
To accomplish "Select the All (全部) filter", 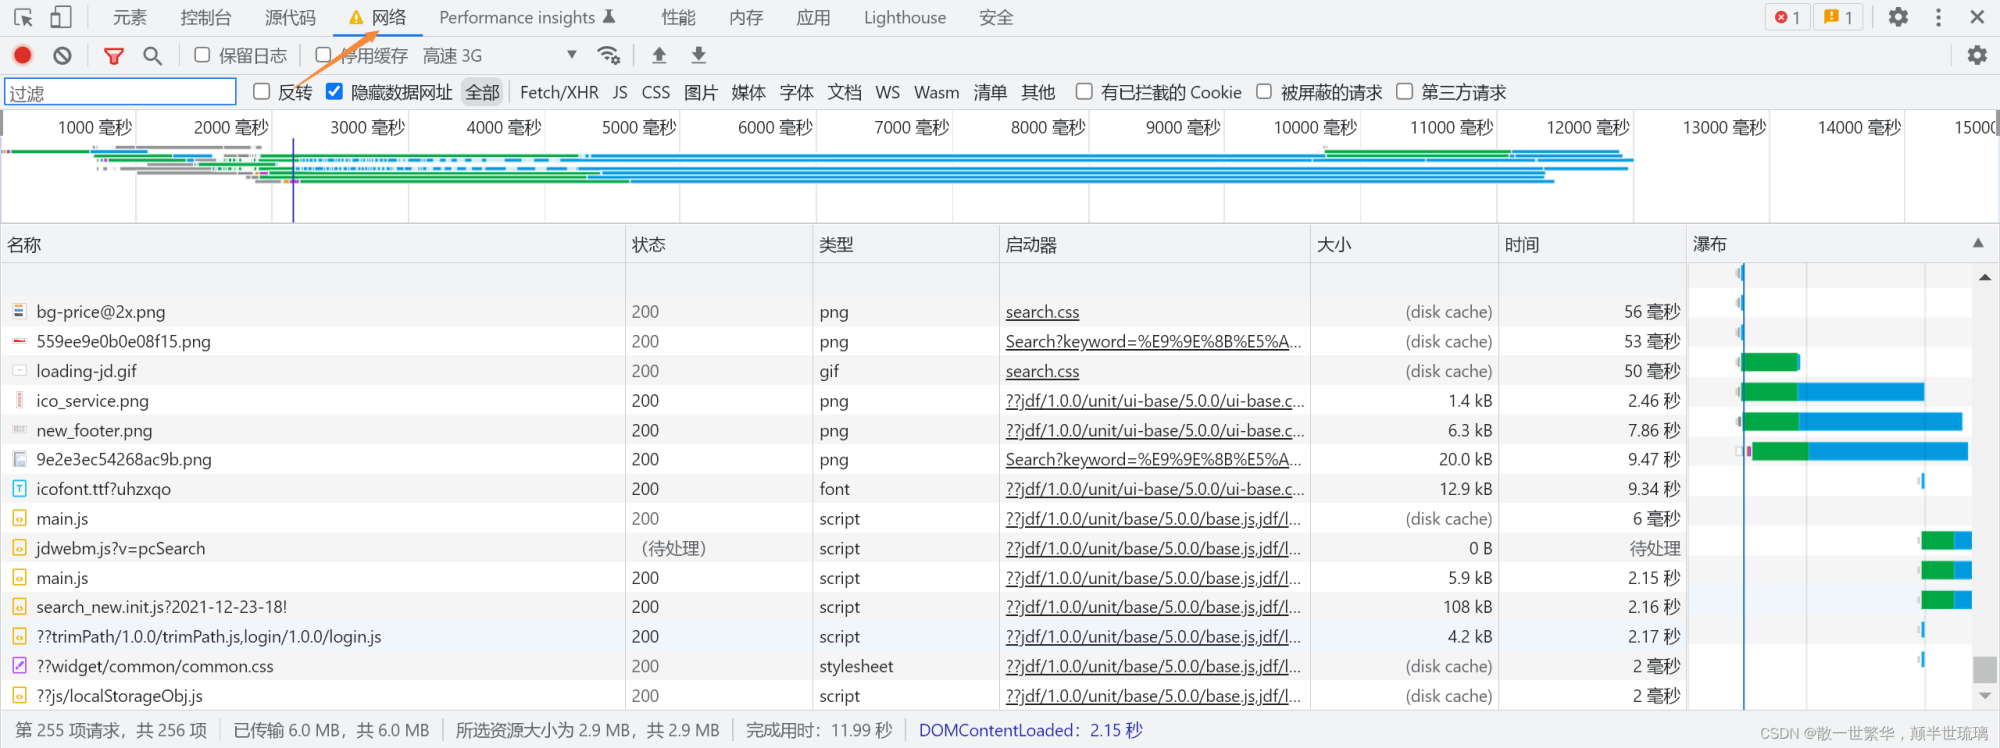I will point(483,92).
